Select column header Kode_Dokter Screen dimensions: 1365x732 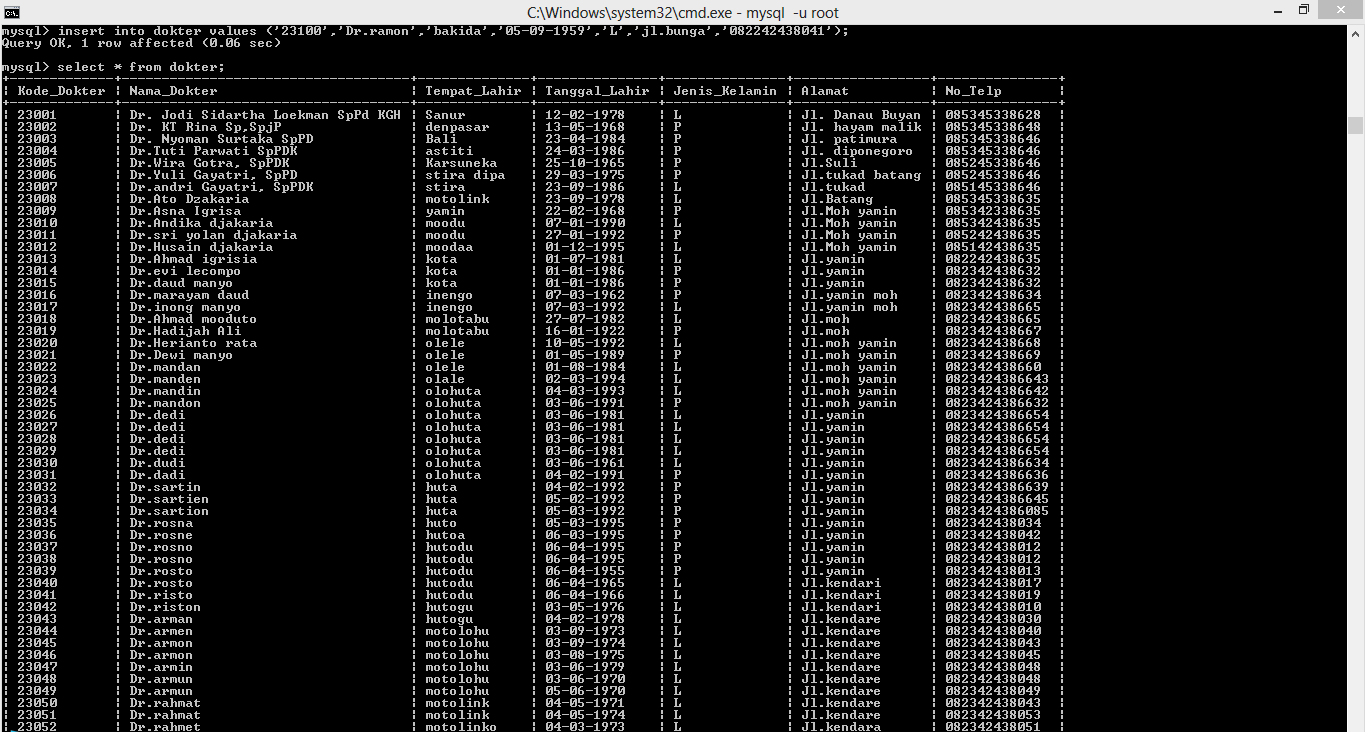click(x=61, y=91)
